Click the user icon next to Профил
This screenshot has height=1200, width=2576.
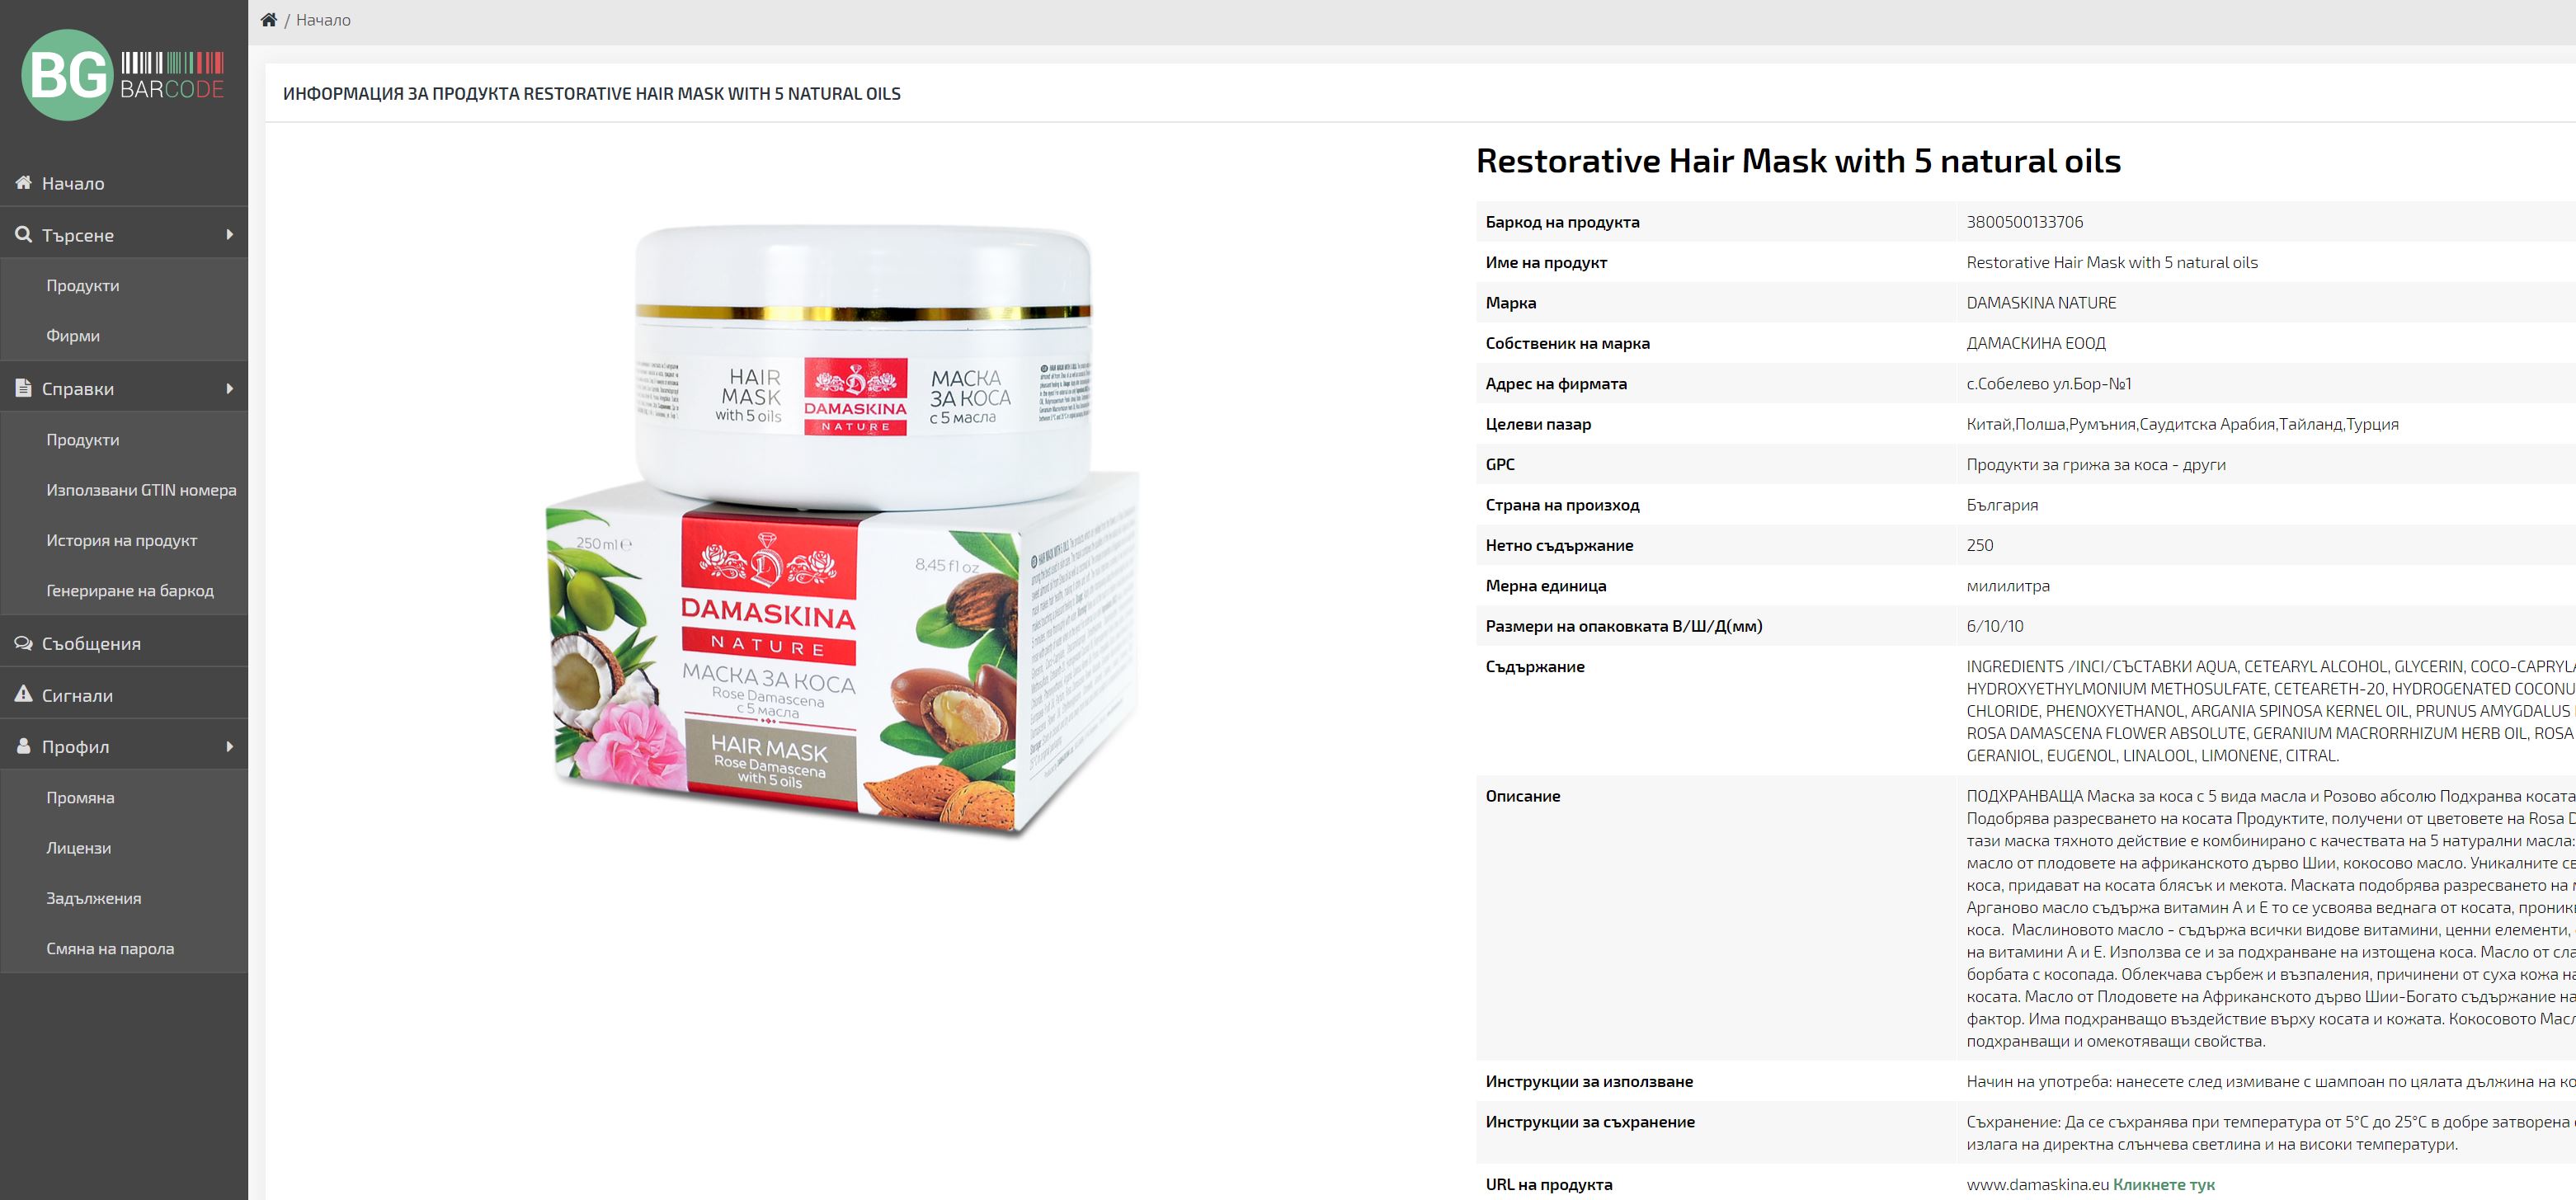click(x=24, y=746)
